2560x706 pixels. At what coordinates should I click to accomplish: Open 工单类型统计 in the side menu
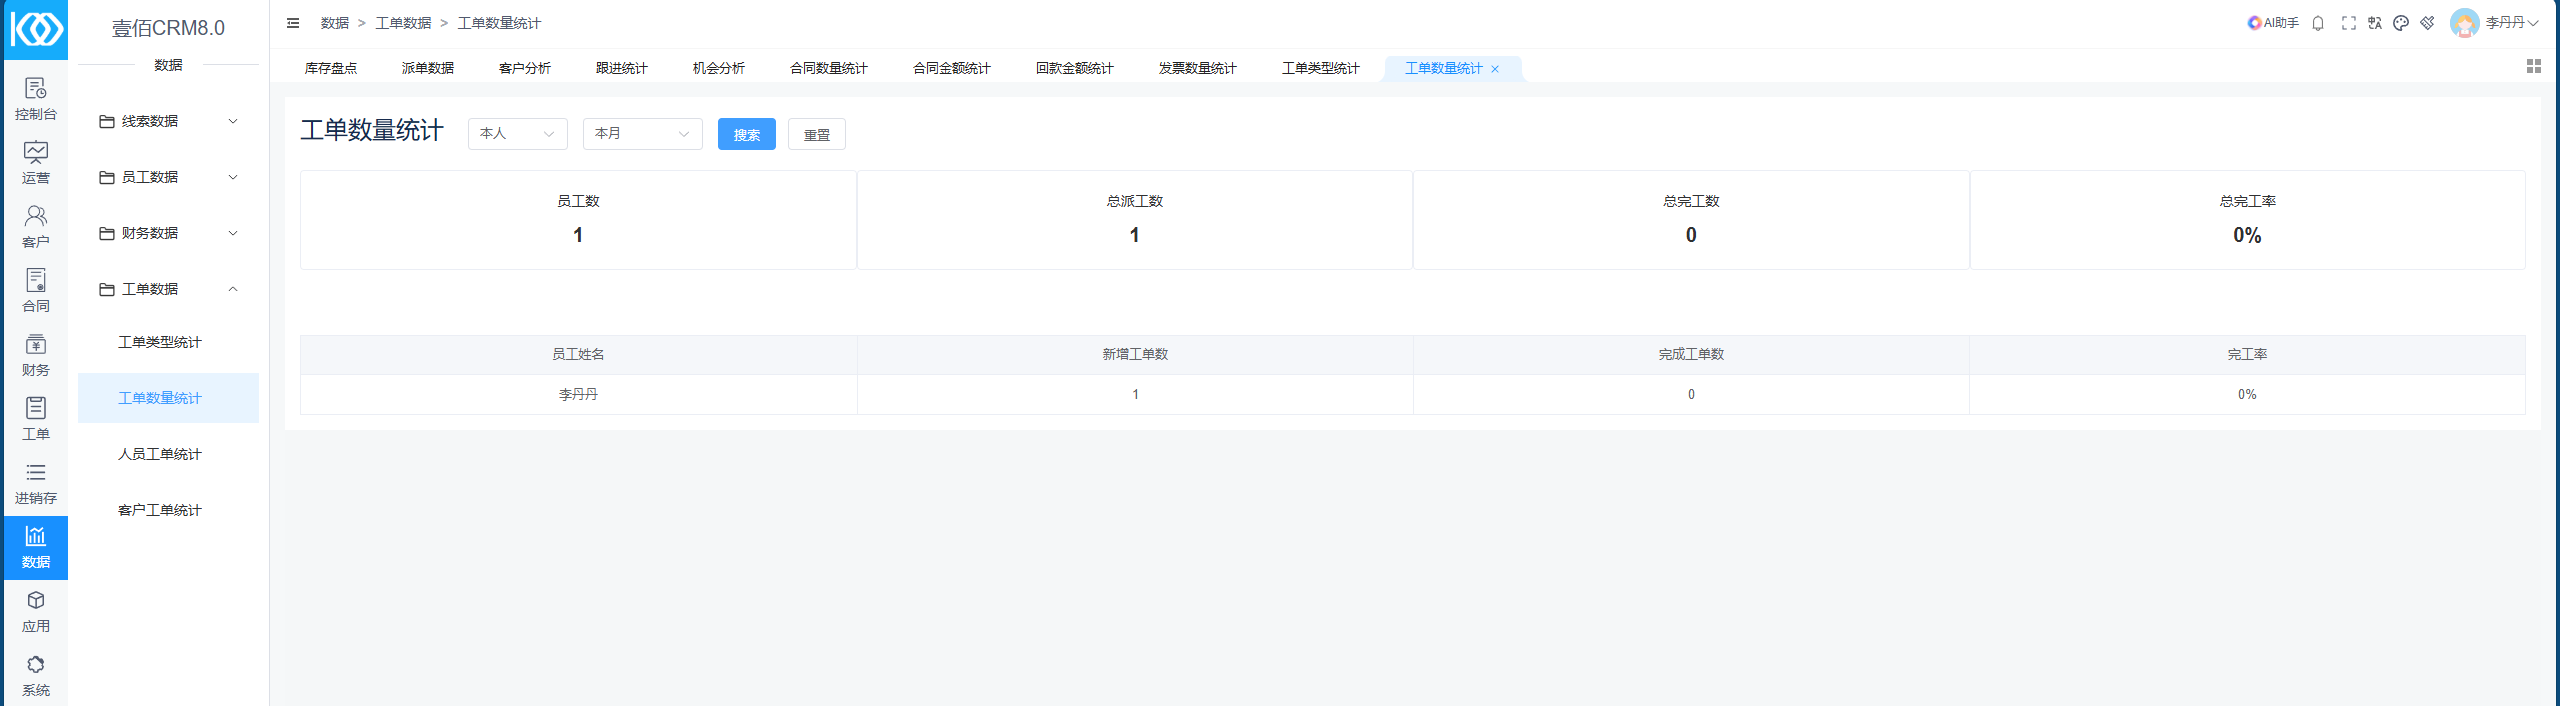click(168, 342)
